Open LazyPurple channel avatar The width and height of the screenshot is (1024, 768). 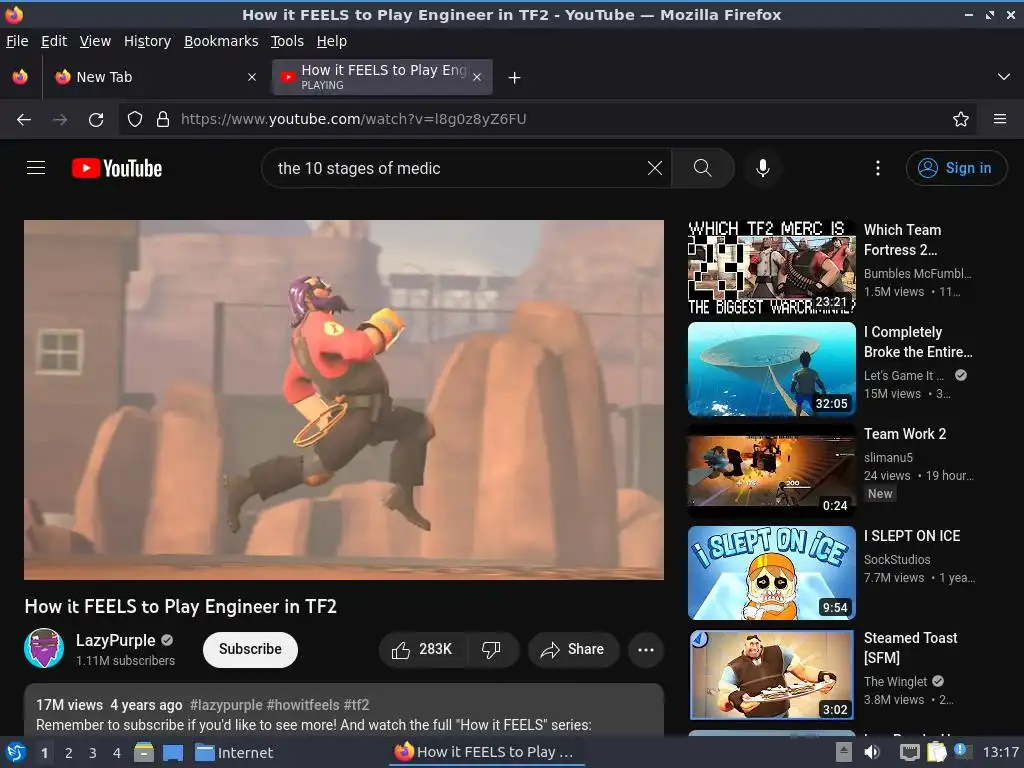(44, 648)
